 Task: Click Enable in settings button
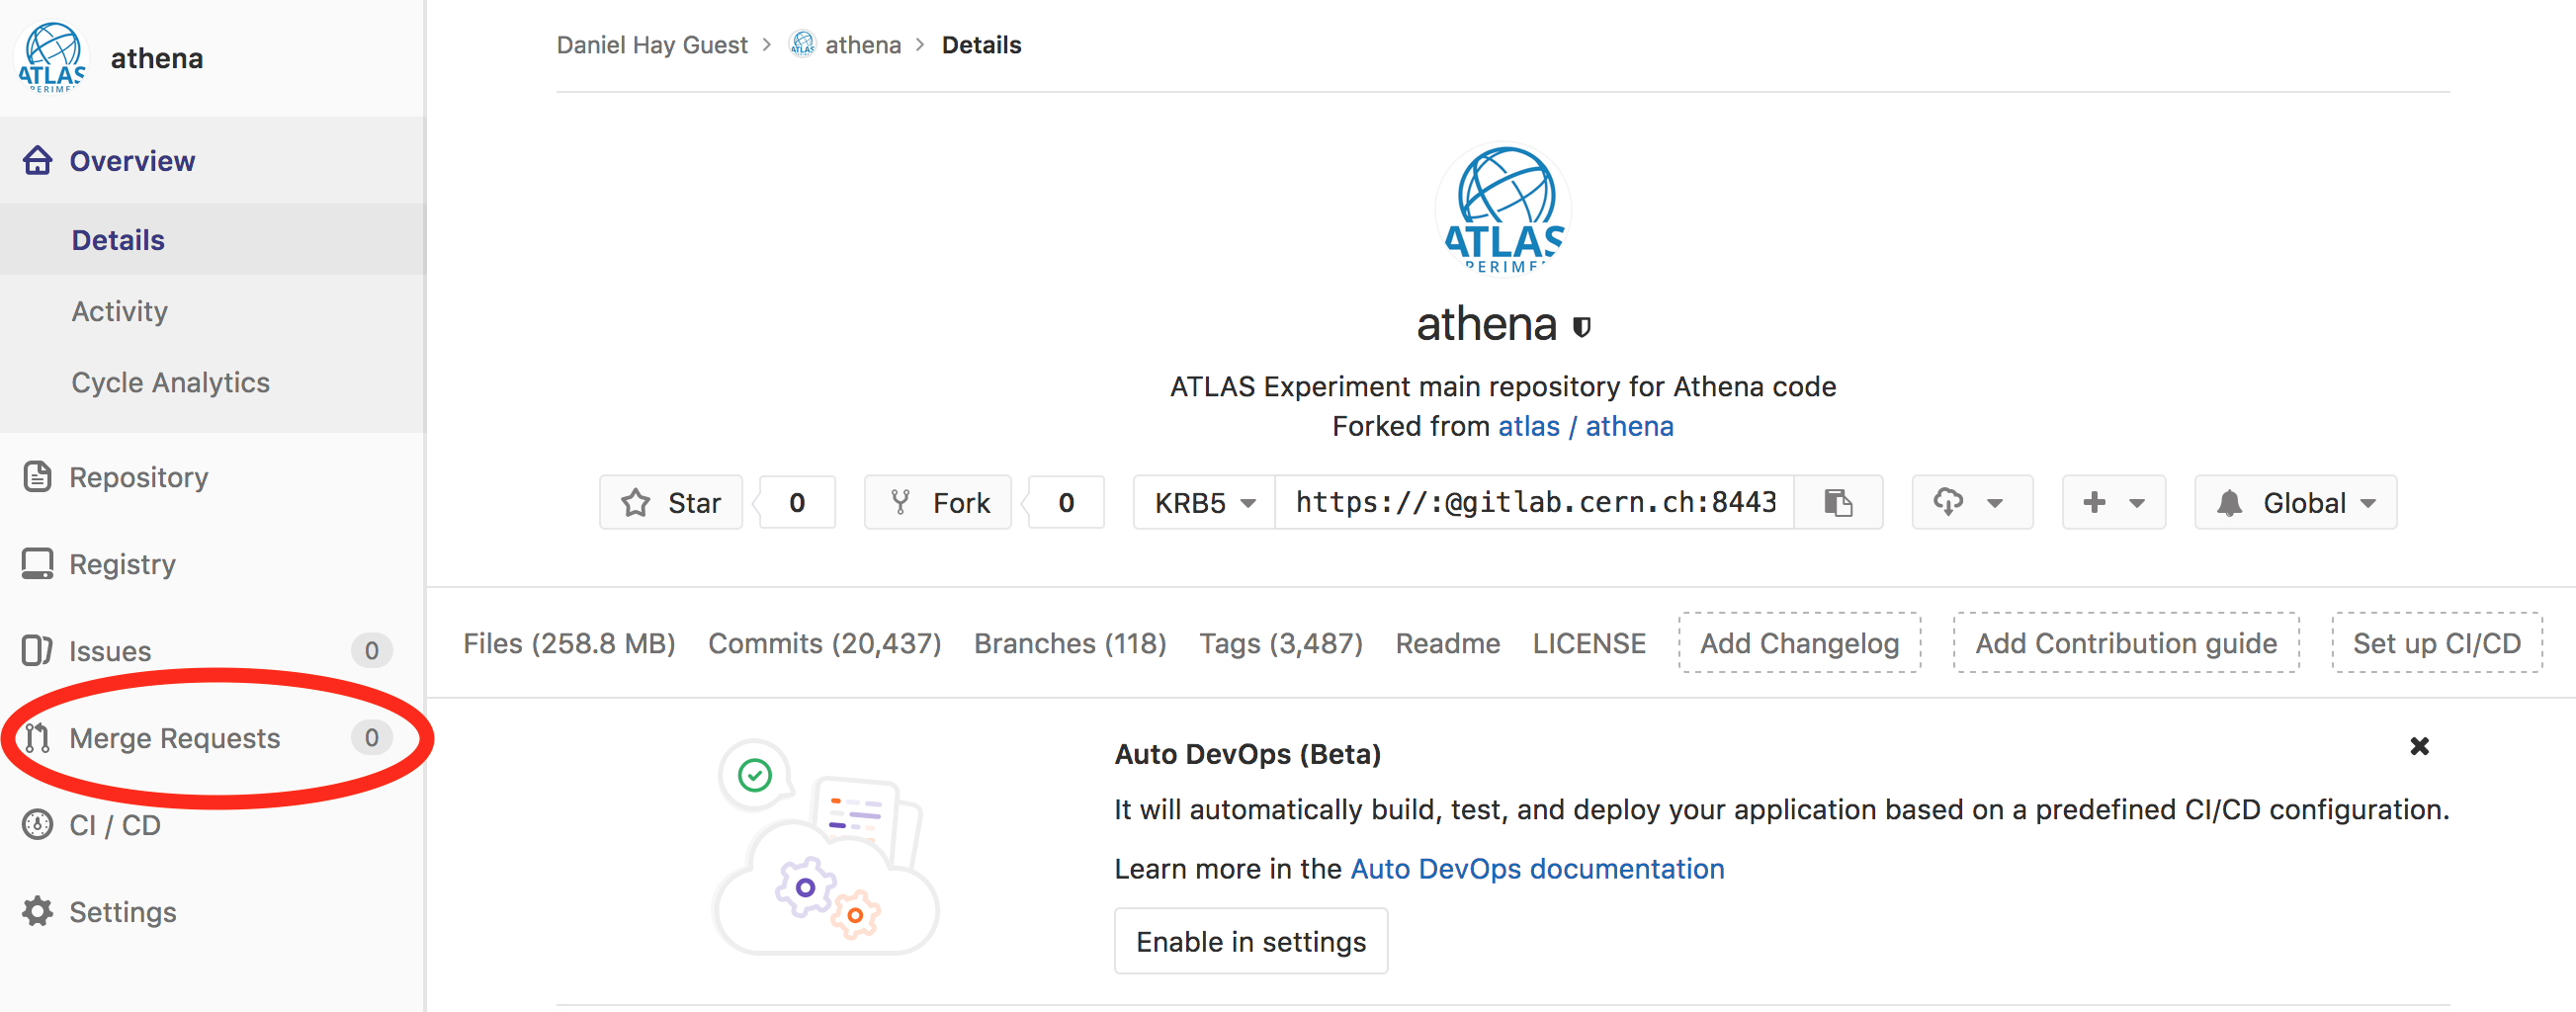tap(1250, 941)
